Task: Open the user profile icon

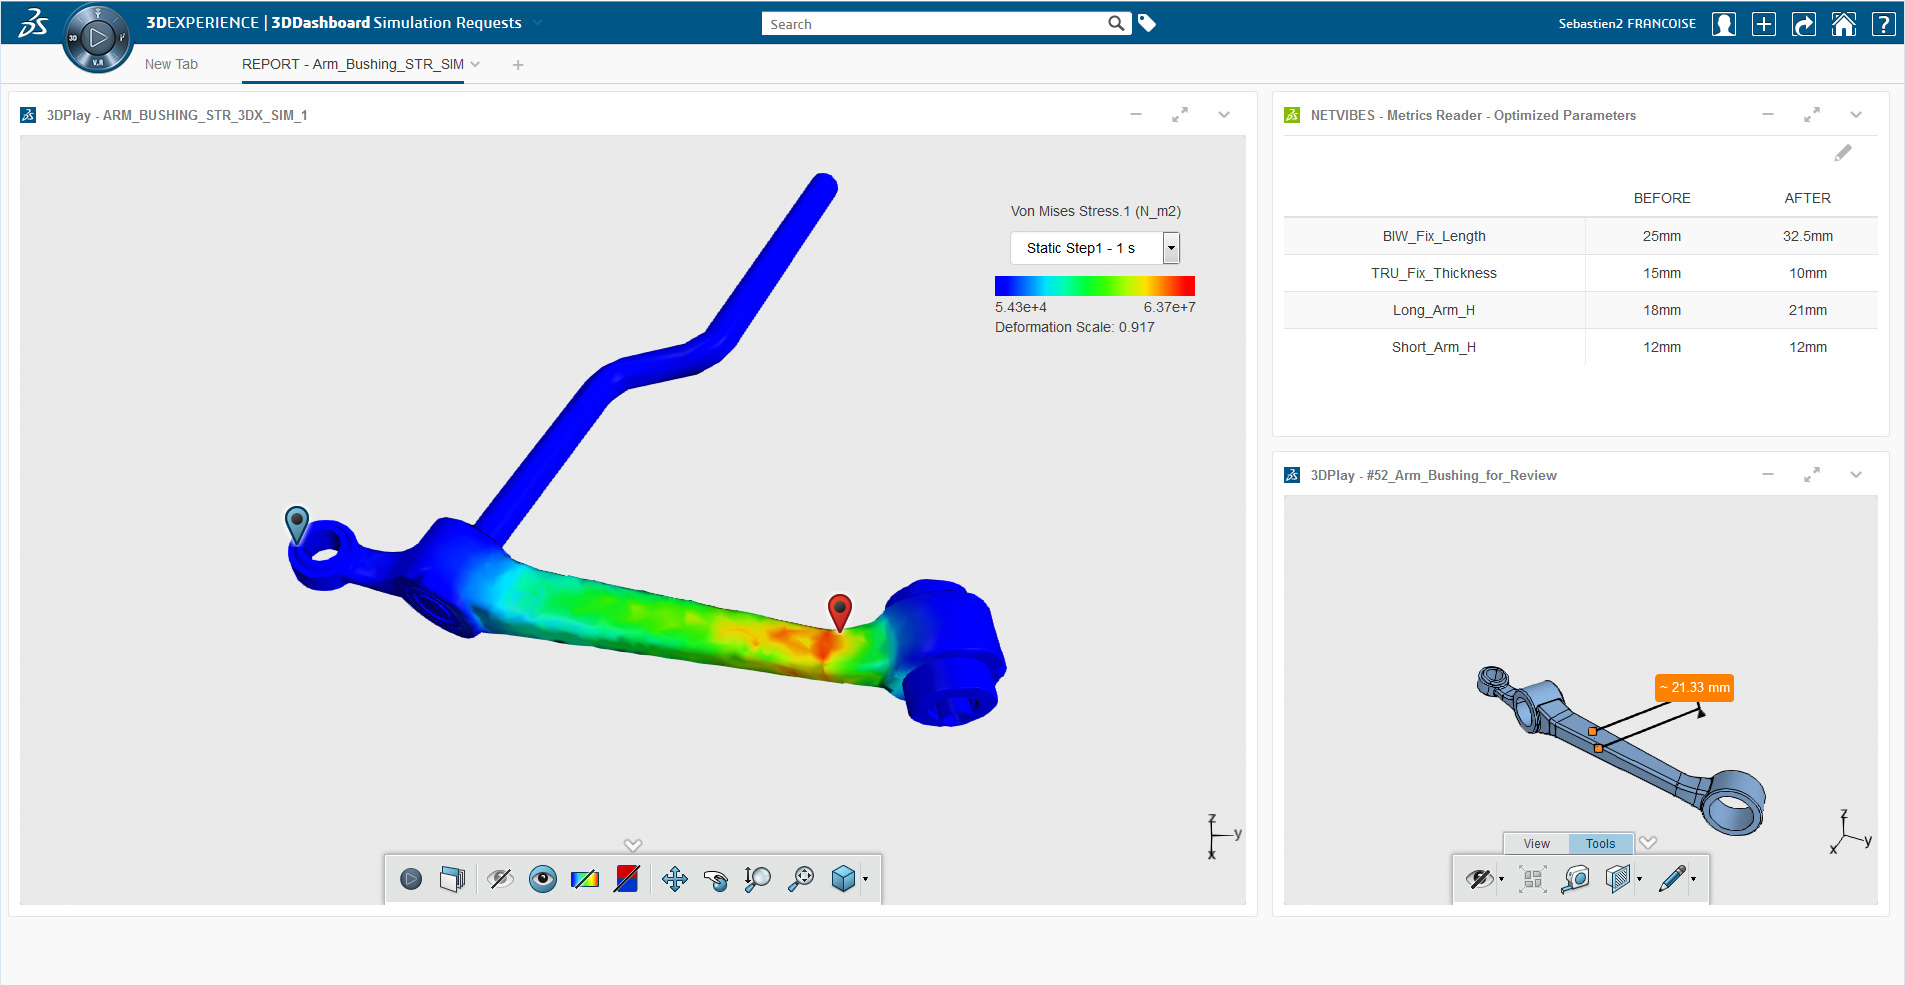Action: click(x=1724, y=24)
